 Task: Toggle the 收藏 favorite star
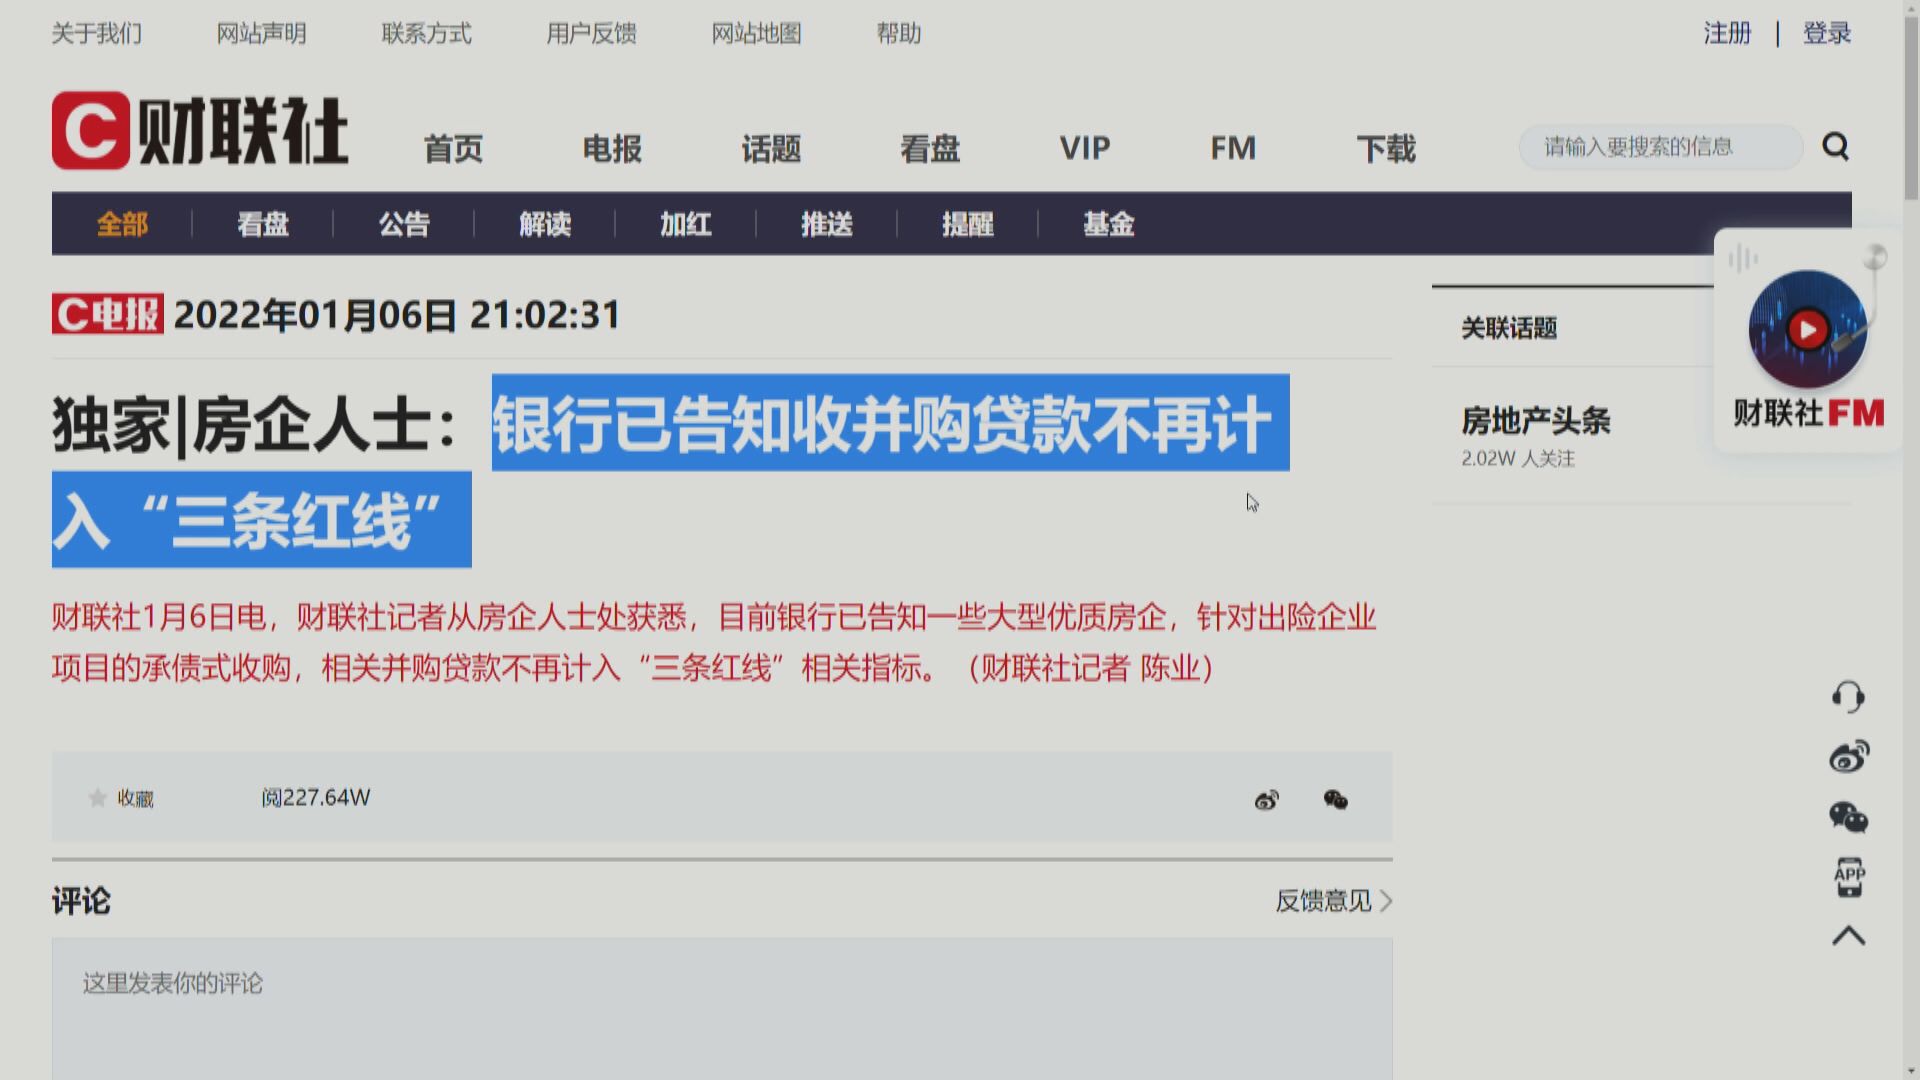point(97,797)
